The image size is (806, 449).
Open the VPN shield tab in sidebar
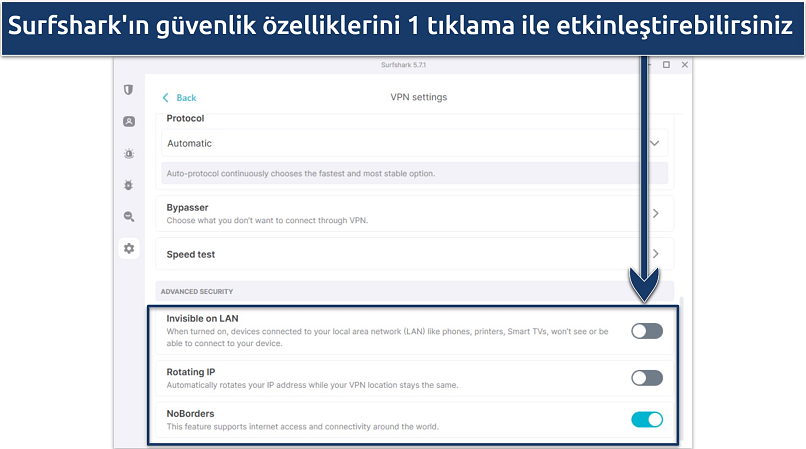129,90
